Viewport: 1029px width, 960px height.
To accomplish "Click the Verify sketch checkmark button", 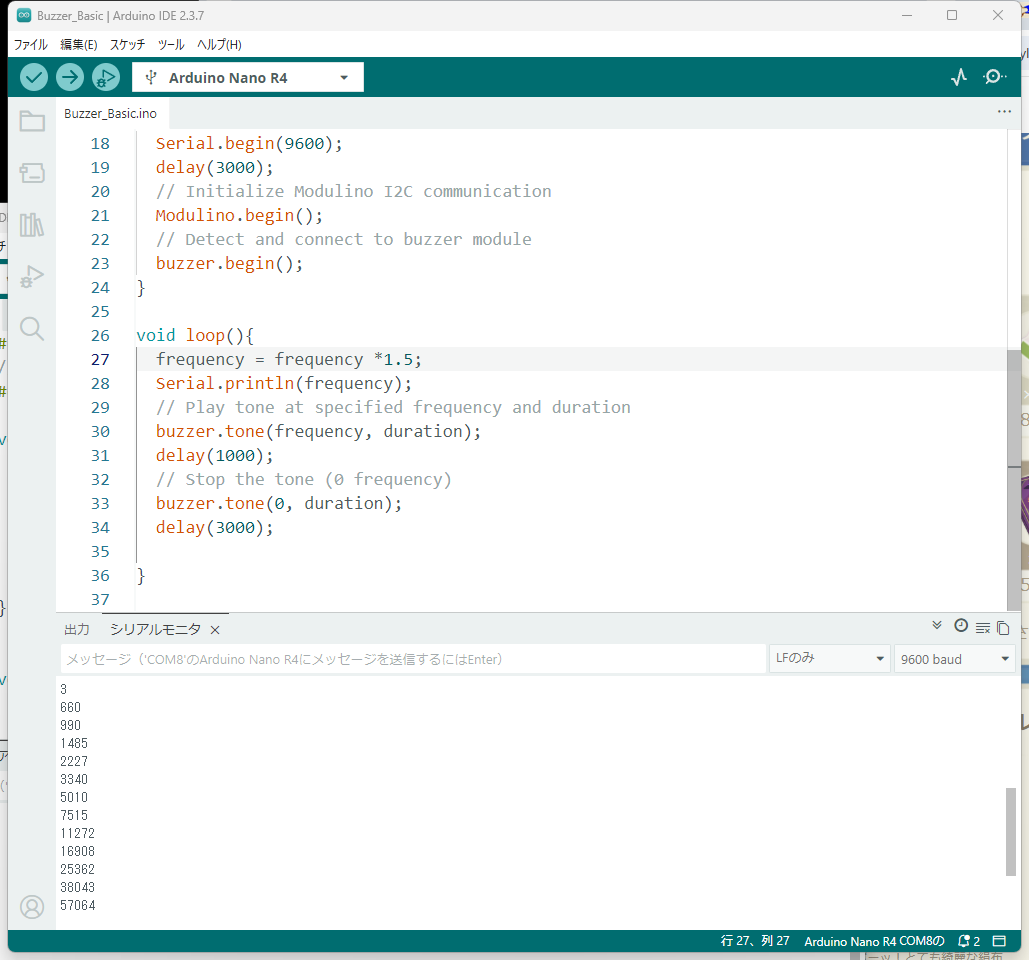I will coord(34,77).
